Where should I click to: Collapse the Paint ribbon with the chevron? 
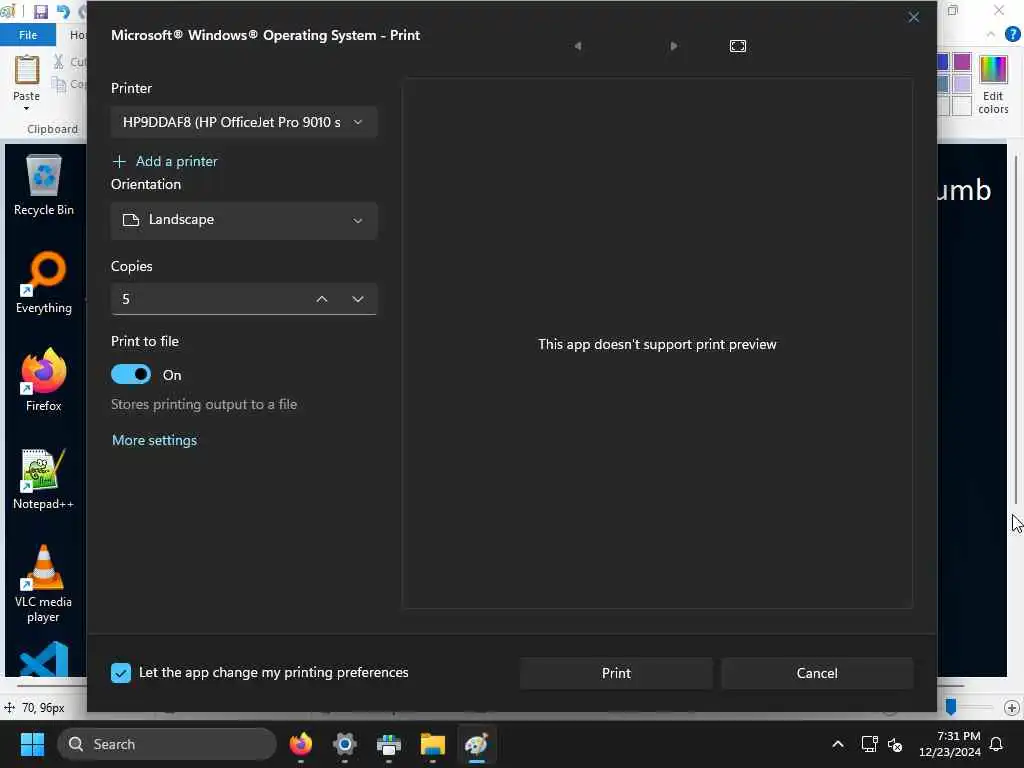[x=991, y=35]
